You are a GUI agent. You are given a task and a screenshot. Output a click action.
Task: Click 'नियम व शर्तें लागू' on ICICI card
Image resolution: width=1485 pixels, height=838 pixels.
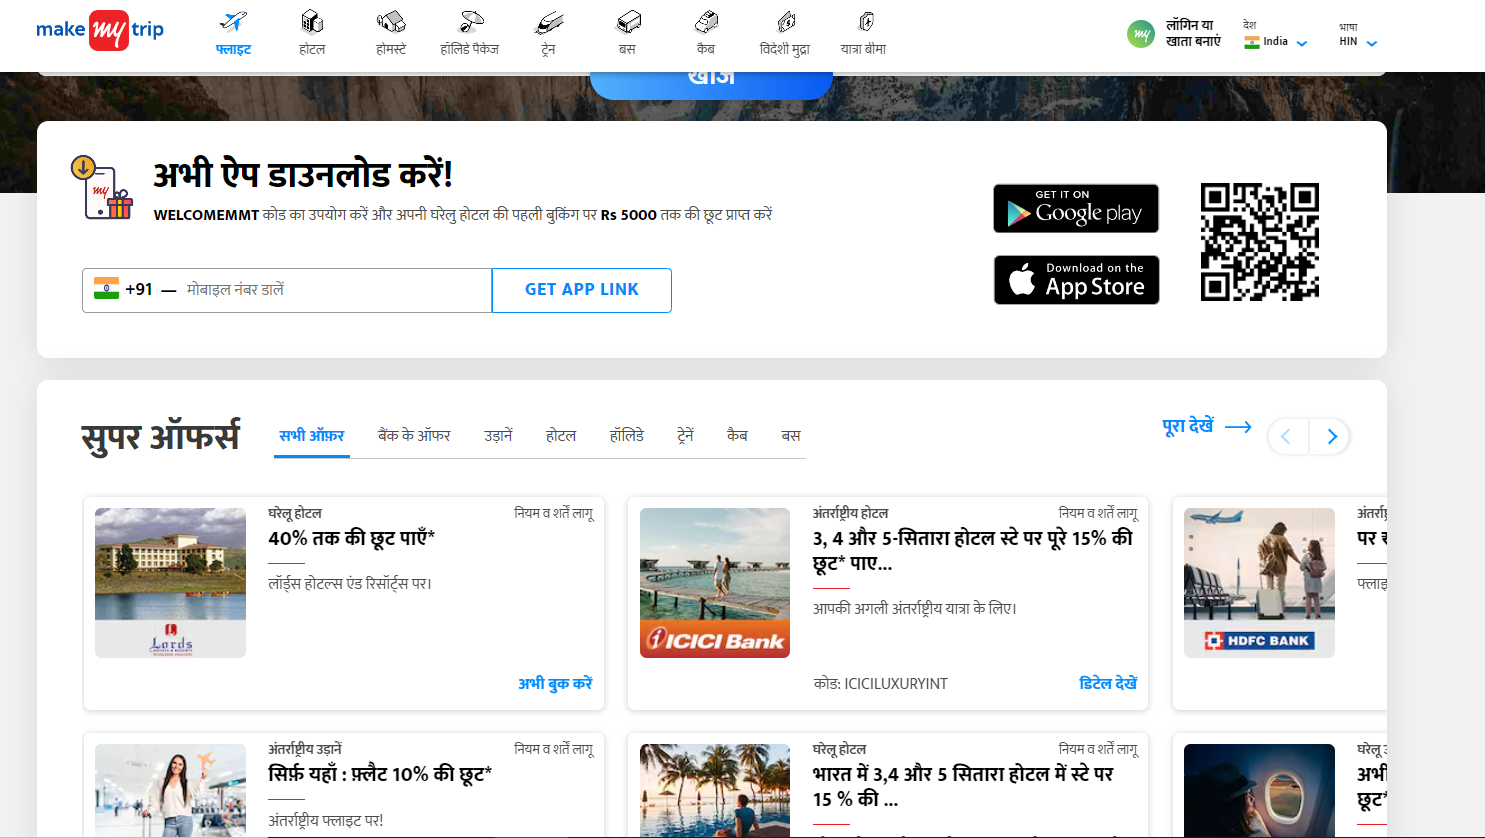coord(1098,513)
